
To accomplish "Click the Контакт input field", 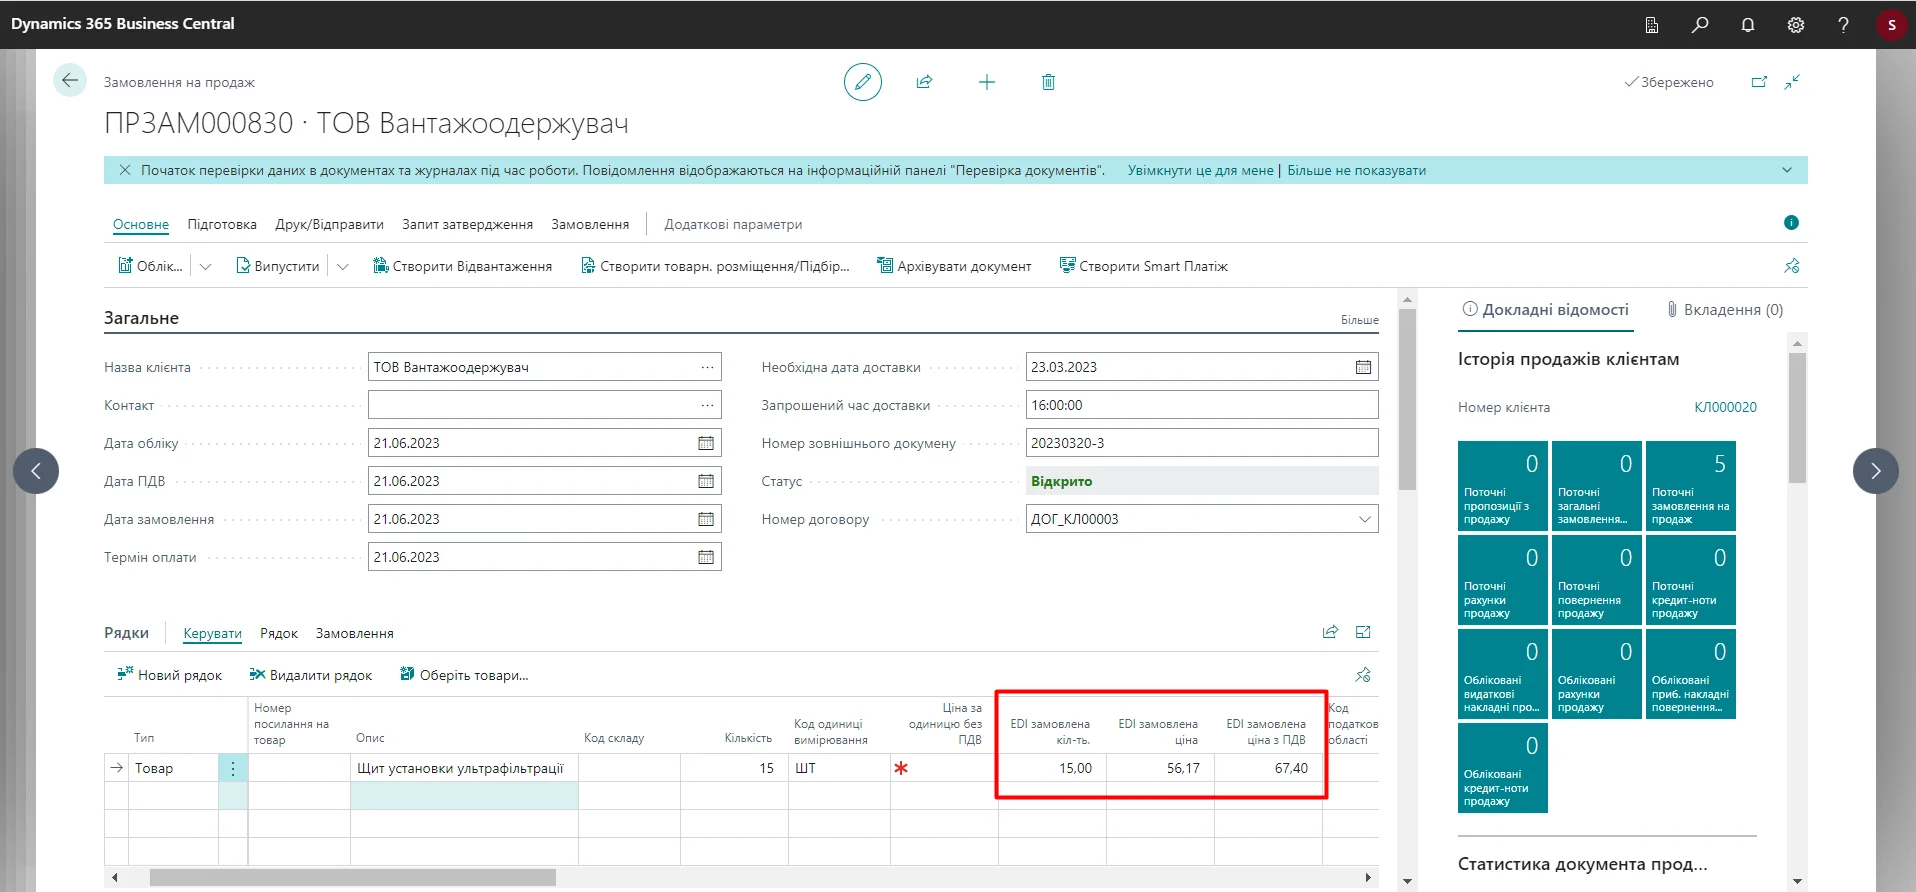I will click(x=530, y=405).
